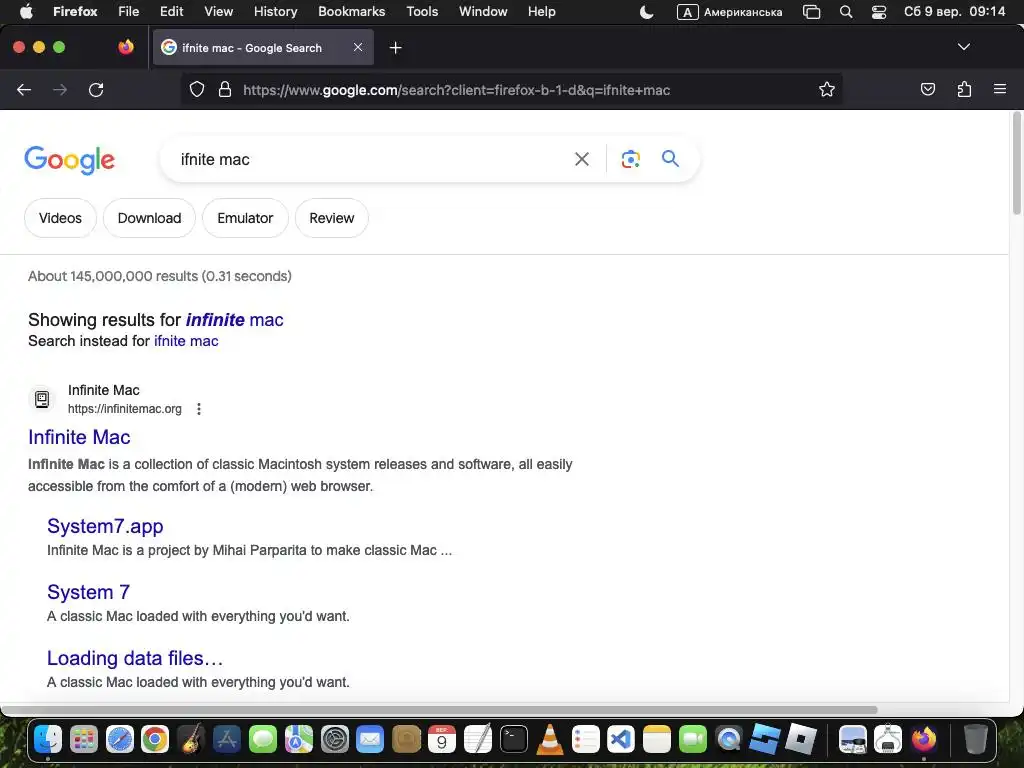The width and height of the screenshot is (1024, 768).
Task: Click the vertical page scrollbar thumb
Action: tap(1016, 163)
